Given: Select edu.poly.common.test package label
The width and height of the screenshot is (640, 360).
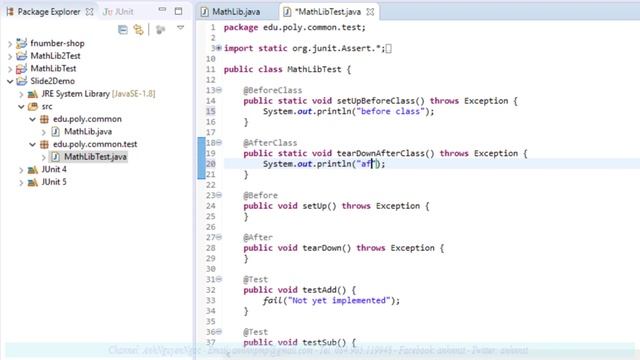Looking at the screenshot, I should (x=95, y=144).
